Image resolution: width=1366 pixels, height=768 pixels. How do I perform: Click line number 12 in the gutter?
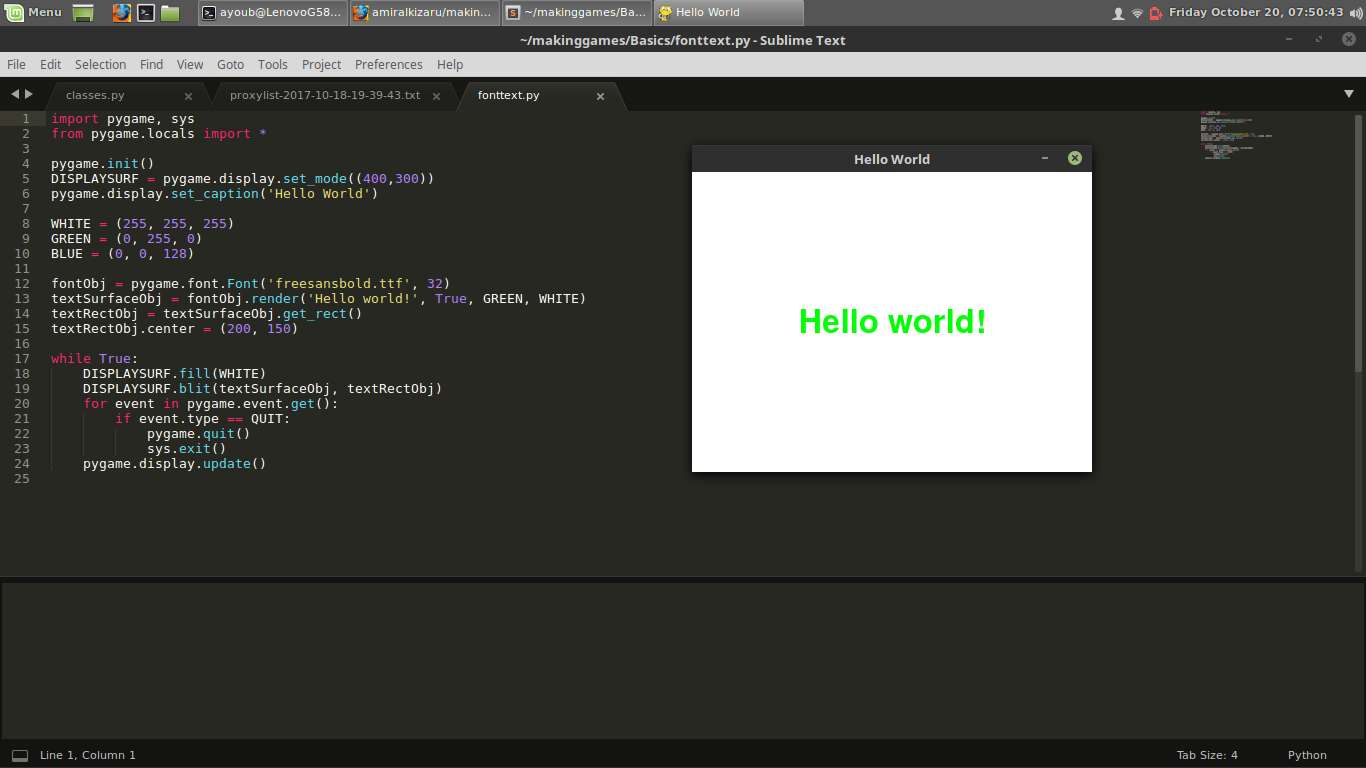[22, 283]
